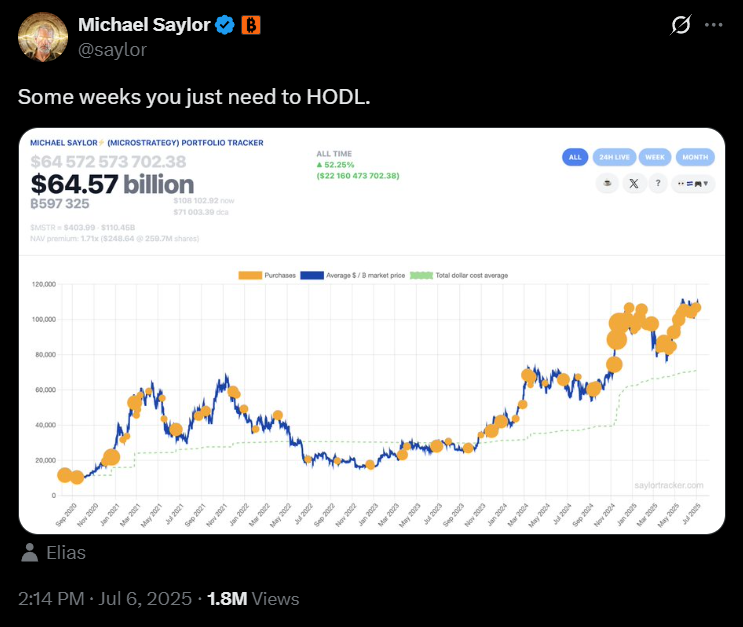Click the orange Bitcoin affiliate badge
Image resolution: width=743 pixels, height=627 pixels.
coord(251,25)
